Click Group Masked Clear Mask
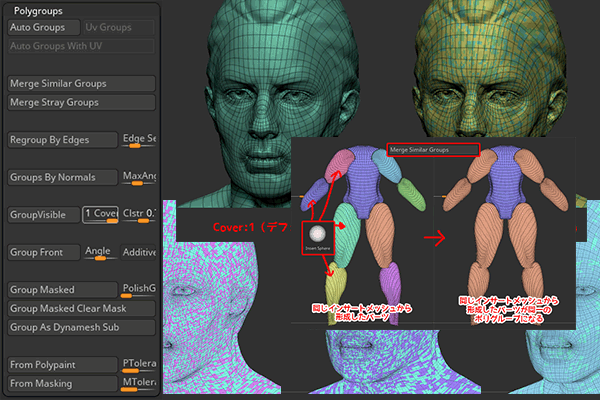Viewport: 600px width, 400px height. (x=80, y=308)
